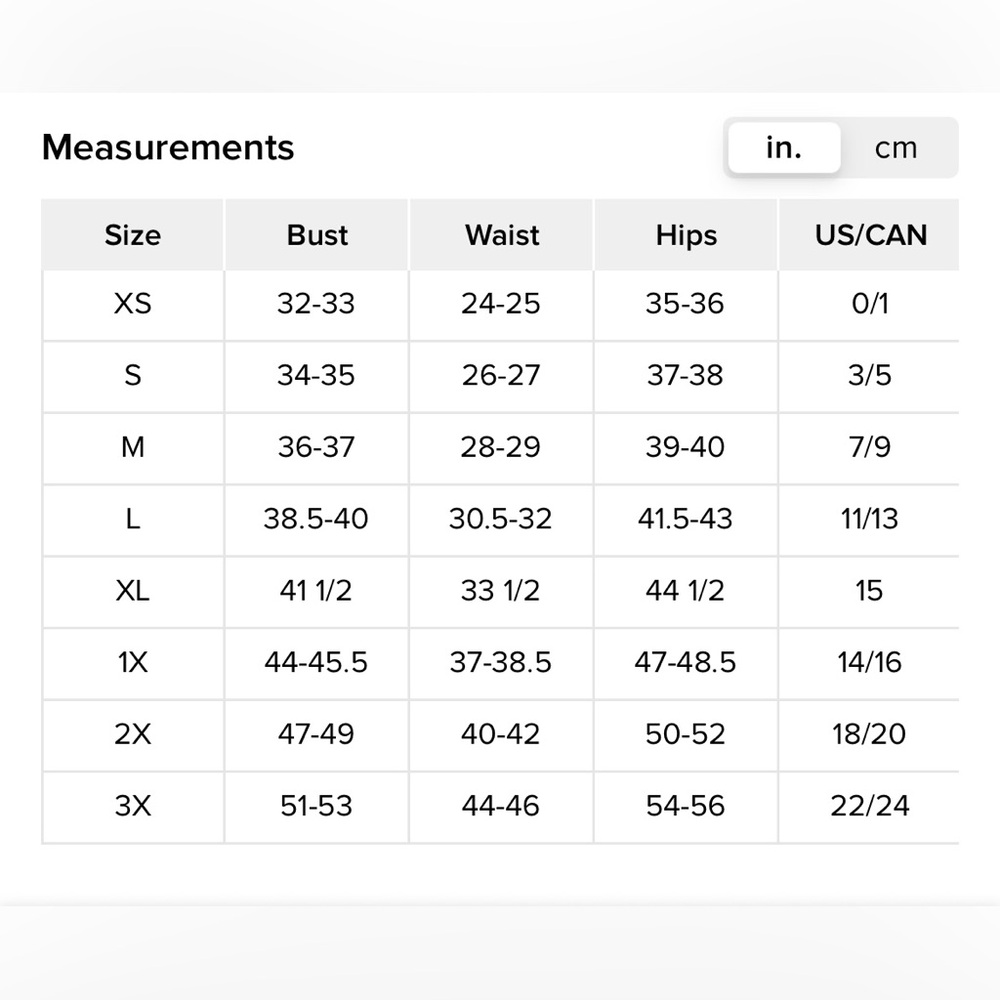Screen dimensions: 1000x1000
Task: Click the Hips column header
Action: coord(686,235)
